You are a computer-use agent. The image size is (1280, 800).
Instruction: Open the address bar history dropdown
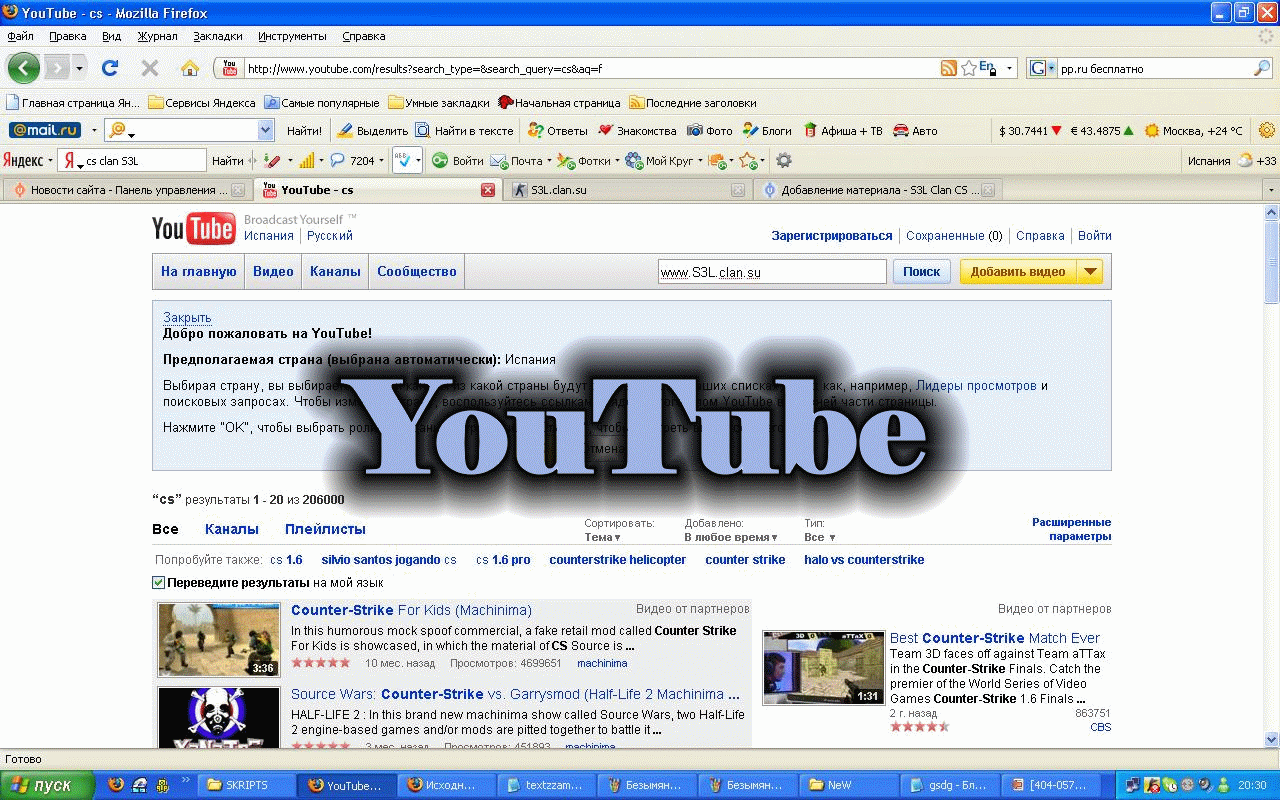click(1010, 68)
